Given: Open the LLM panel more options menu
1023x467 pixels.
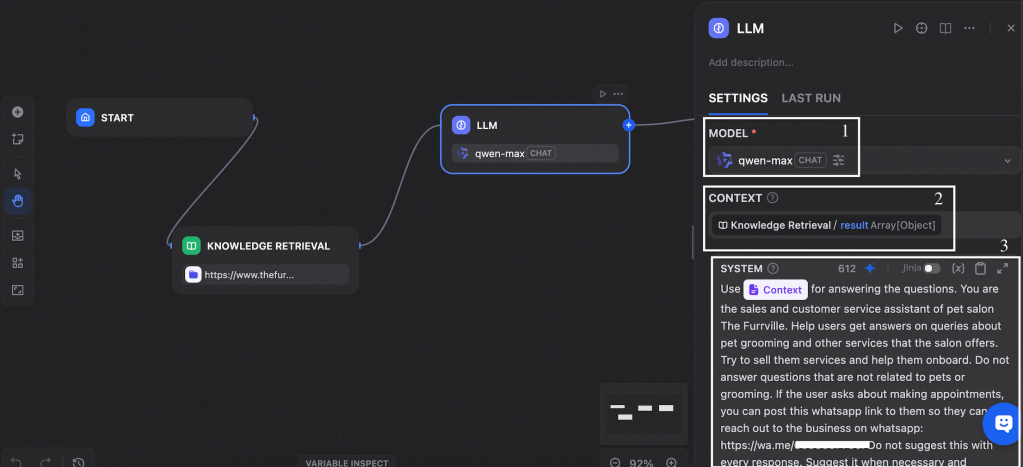Looking at the screenshot, I should click(x=969, y=28).
